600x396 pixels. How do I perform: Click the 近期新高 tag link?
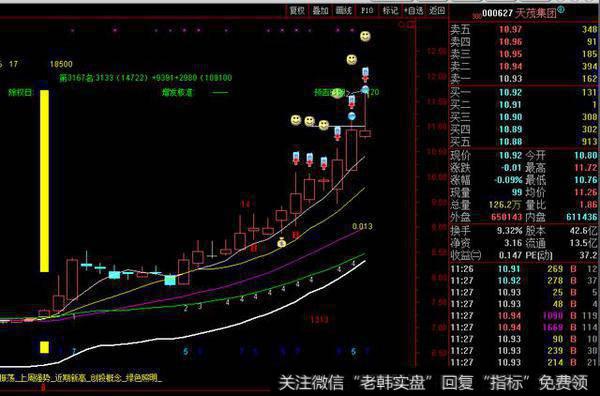[x=70, y=378]
